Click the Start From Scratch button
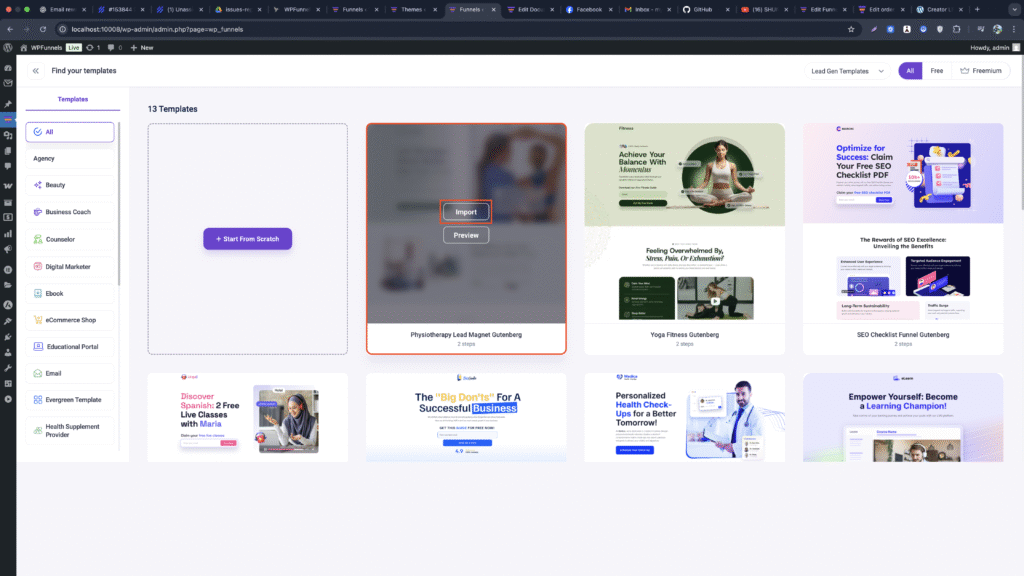The width and height of the screenshot is (1024, 576). (247, 238)
